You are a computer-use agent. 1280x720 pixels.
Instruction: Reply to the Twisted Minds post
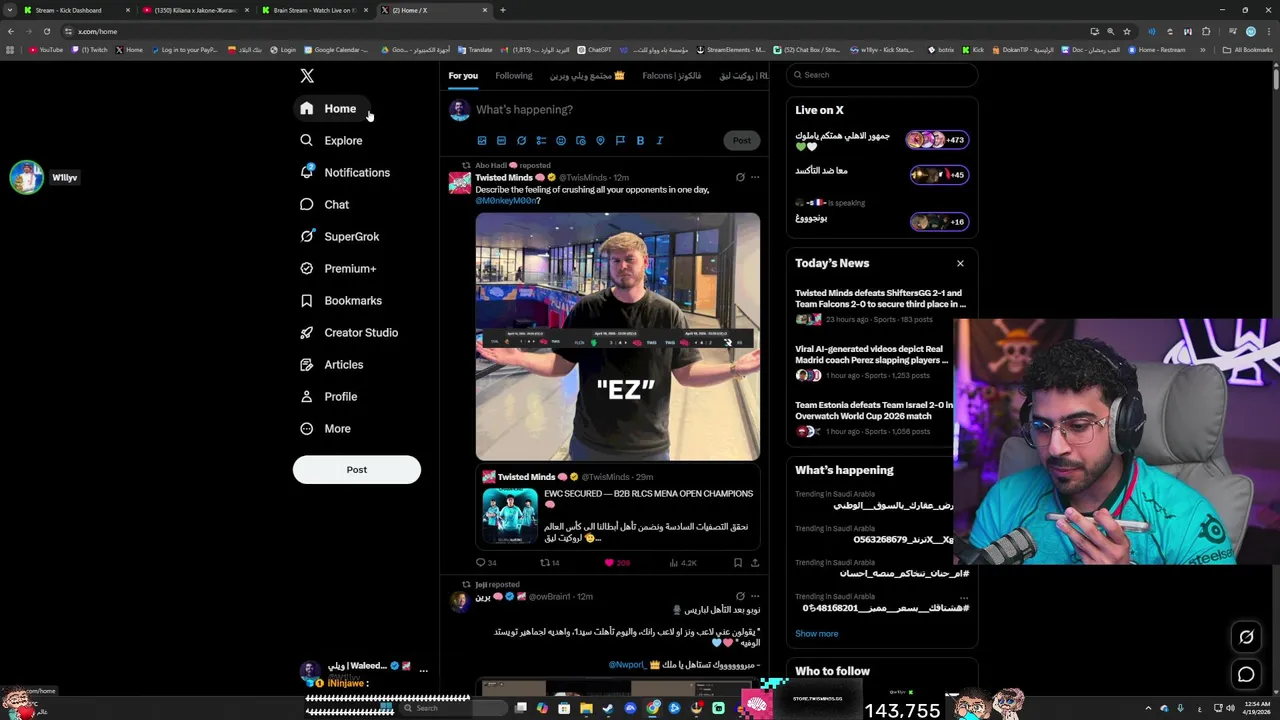coord(486,563)
